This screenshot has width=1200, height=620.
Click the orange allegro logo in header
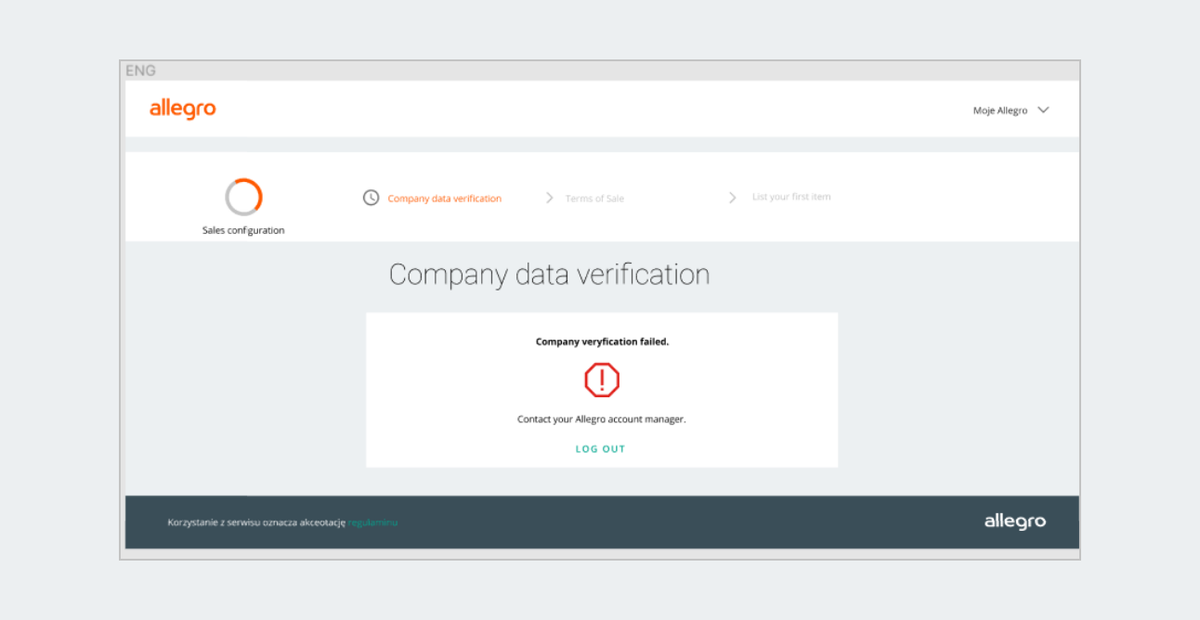point(183,109)
